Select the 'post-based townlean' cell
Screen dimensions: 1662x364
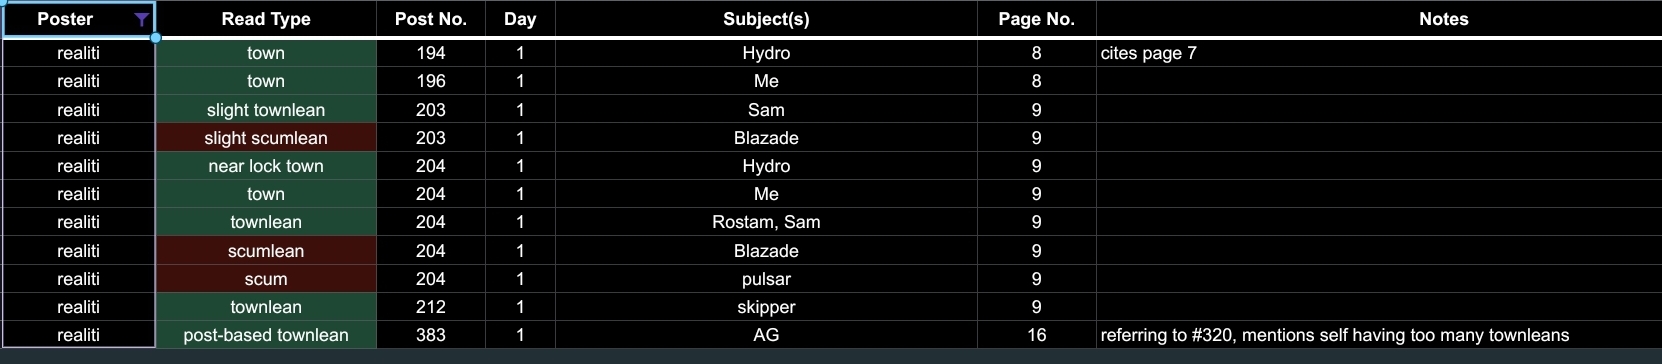click(x=266, y=335)
